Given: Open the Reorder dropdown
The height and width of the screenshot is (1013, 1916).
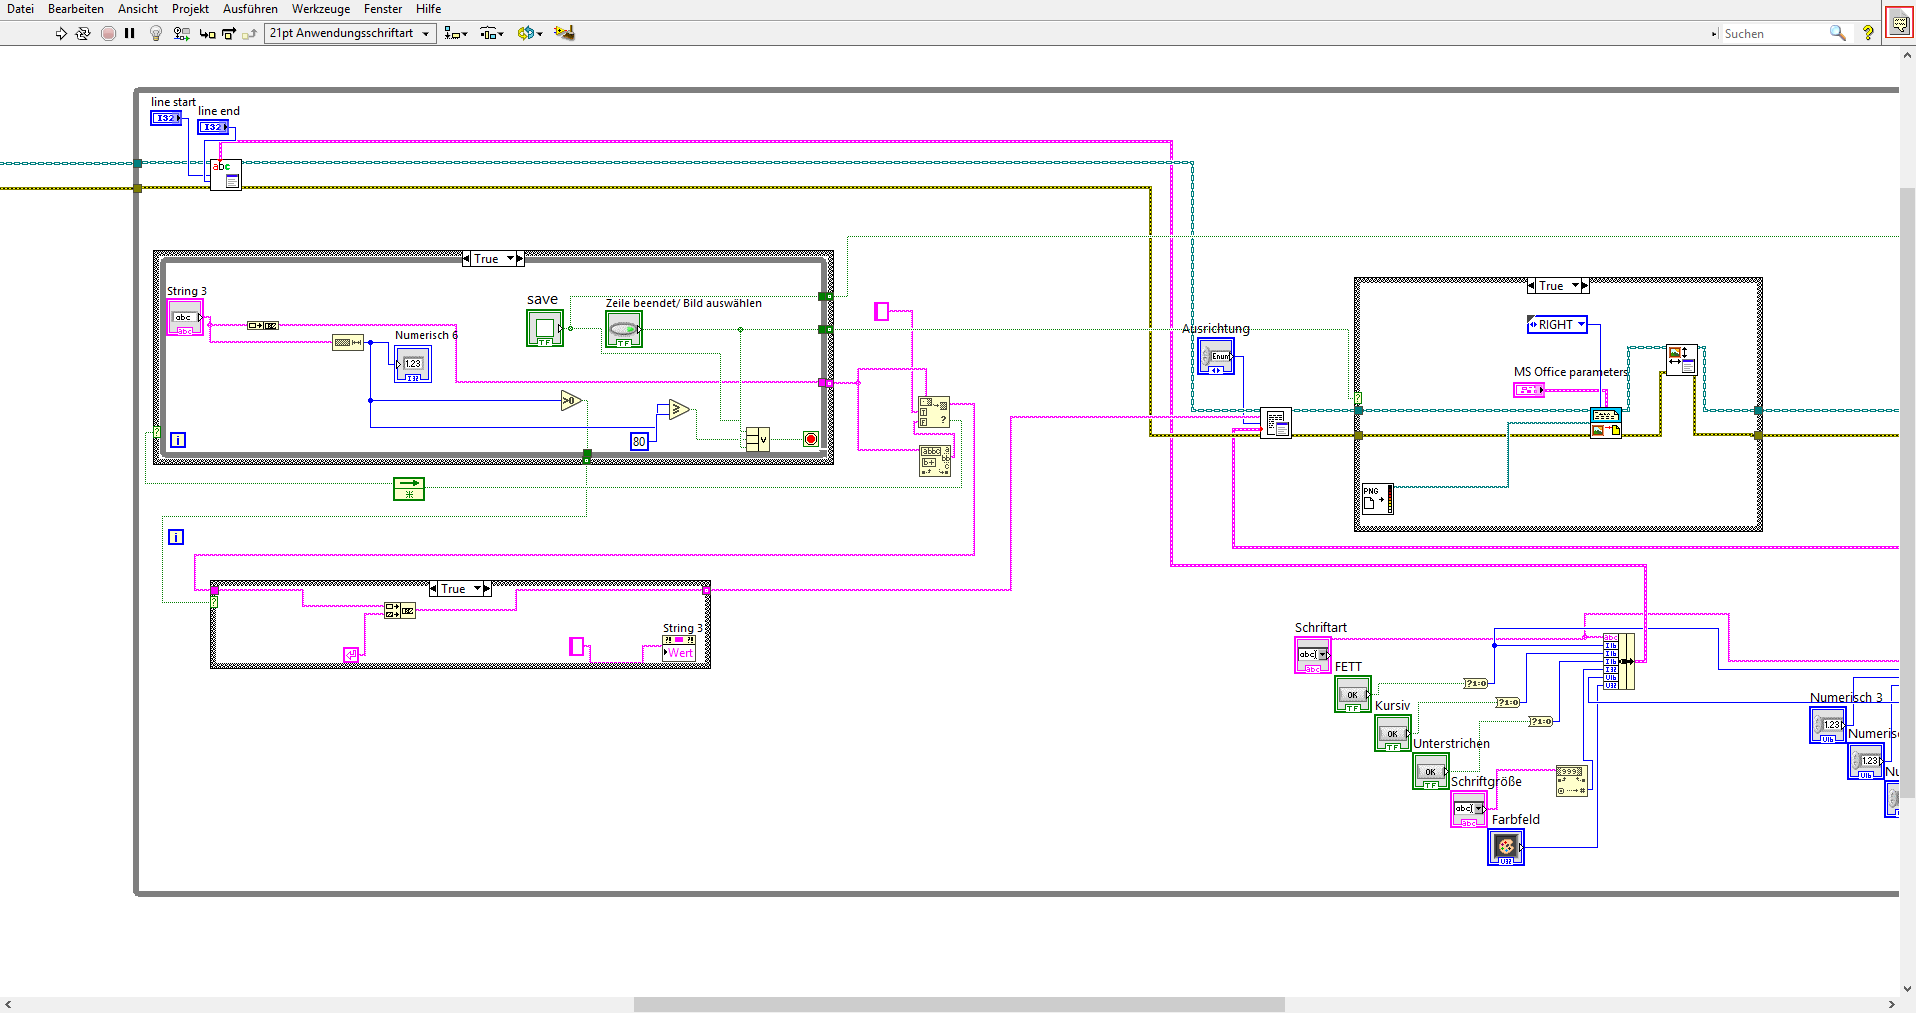Looking at the screenshot, I should coord(530,33).
